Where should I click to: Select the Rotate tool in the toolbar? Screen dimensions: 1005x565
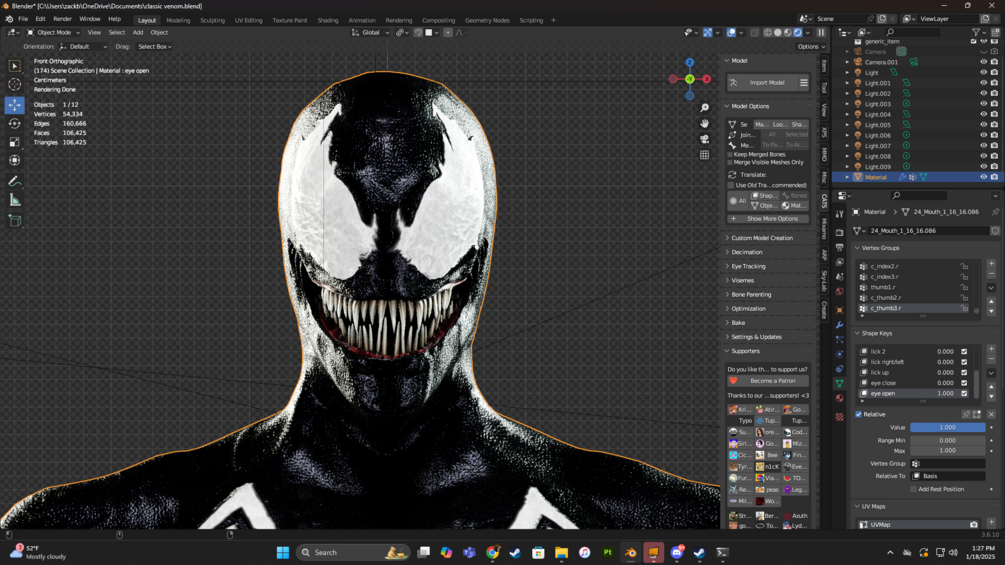(x=14, y=124)
